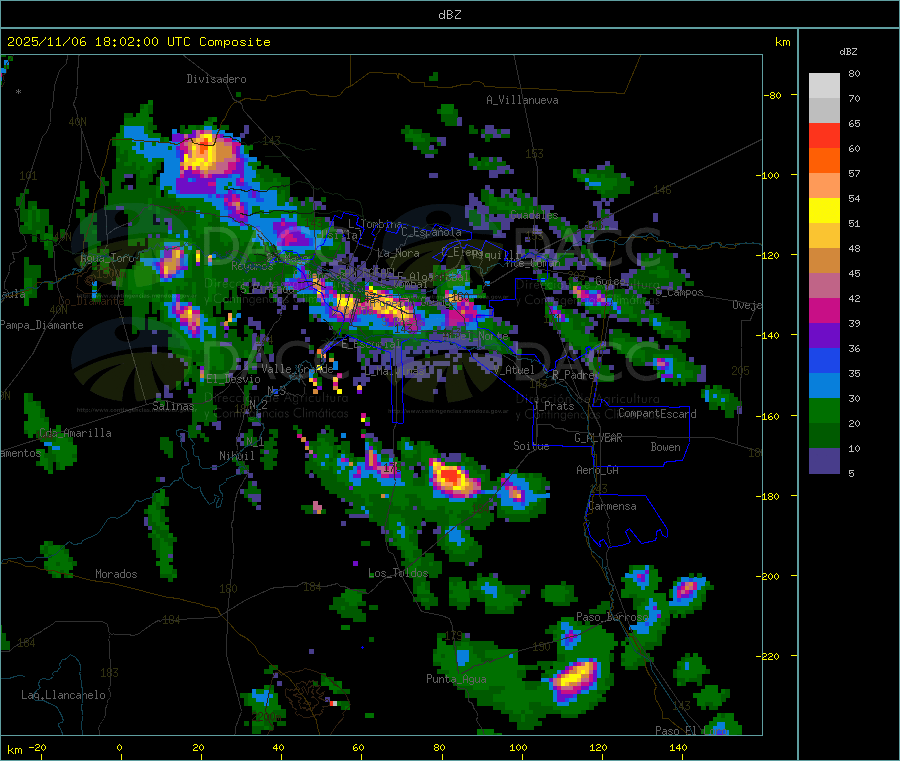Screen dimensions: 900x761
Task: Click the Lag.Llancanelo place label
Action: click(x=63, y=695)
